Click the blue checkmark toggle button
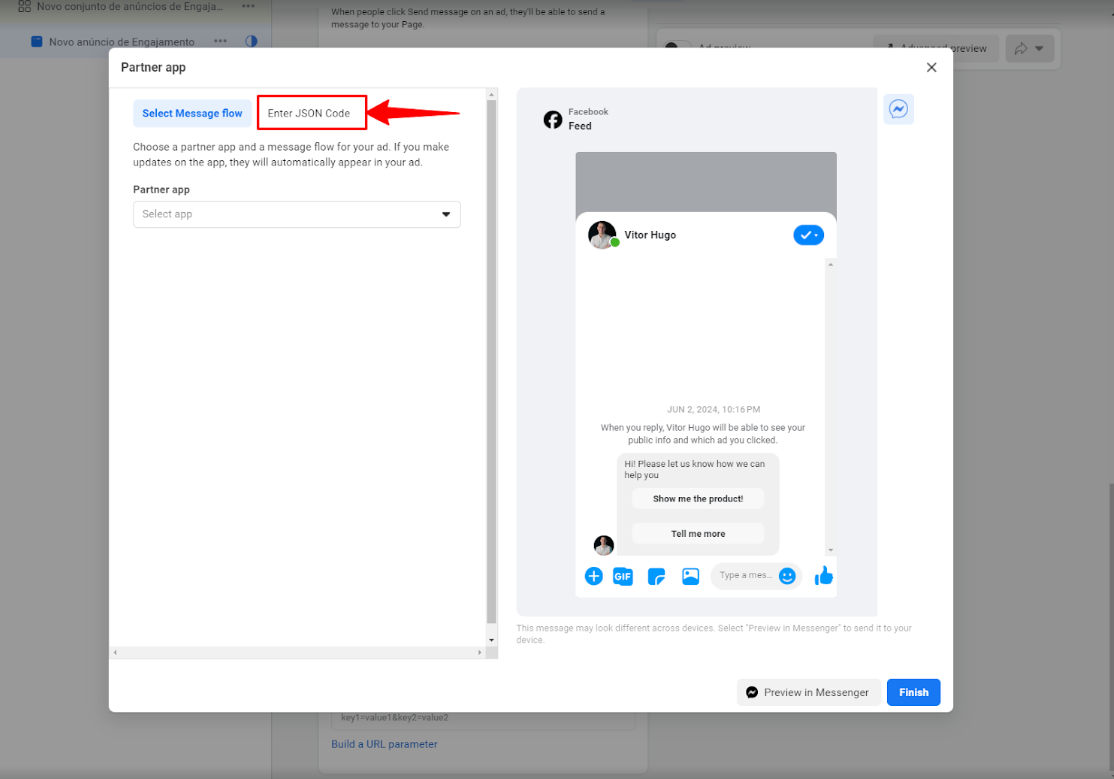Image resolution: width=1114 pixels, height=779 pixels. pos(808,235)
